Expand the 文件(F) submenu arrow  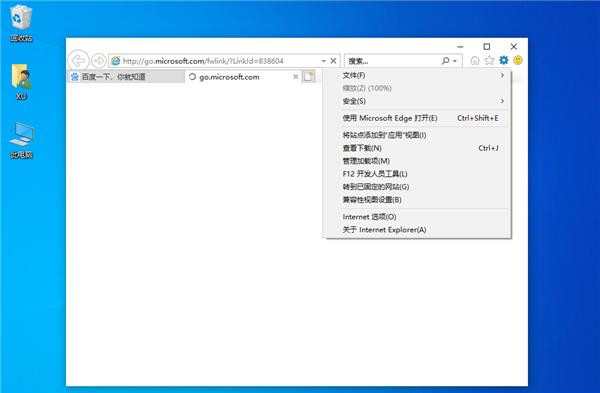[502, 75]
